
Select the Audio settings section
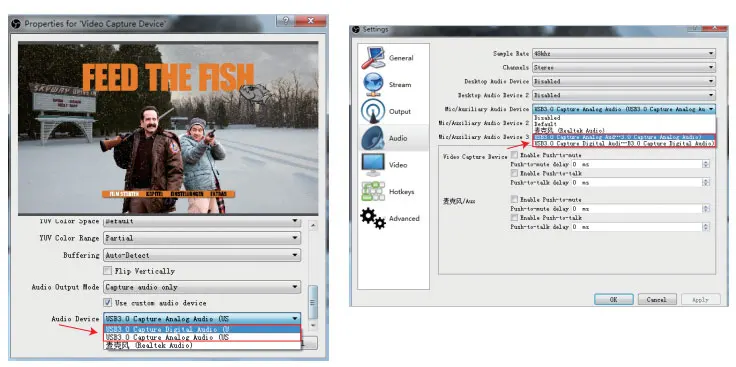pyautogui.click(x=393, y=138)
